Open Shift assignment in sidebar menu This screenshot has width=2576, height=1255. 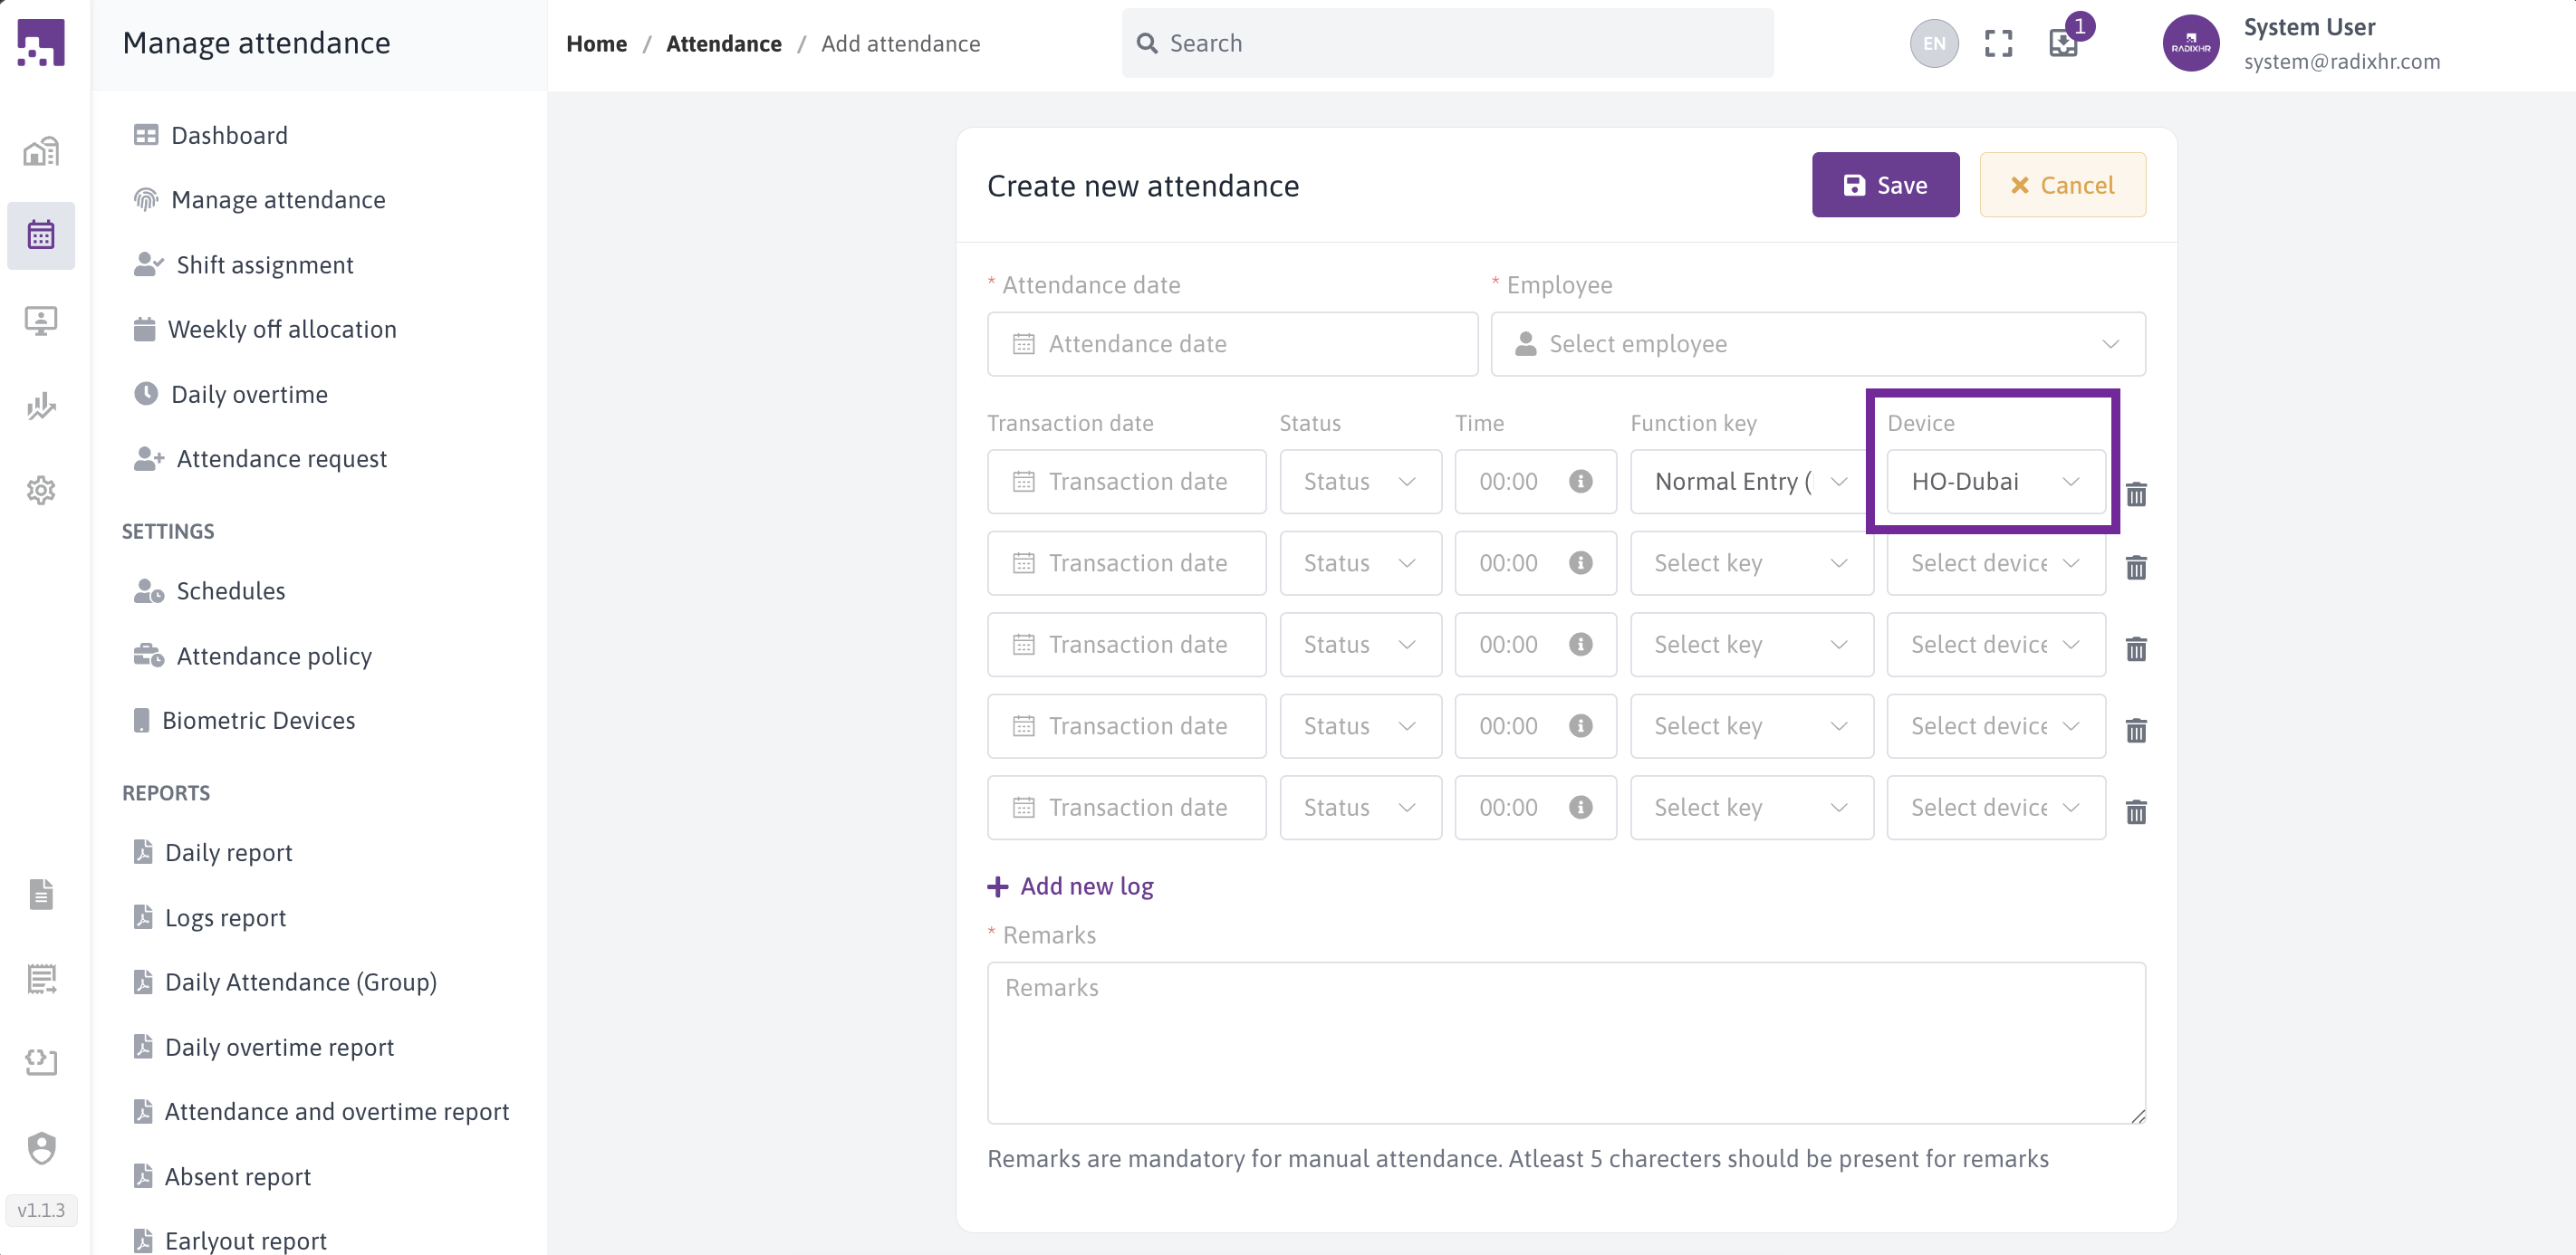(x=264, y=265)
